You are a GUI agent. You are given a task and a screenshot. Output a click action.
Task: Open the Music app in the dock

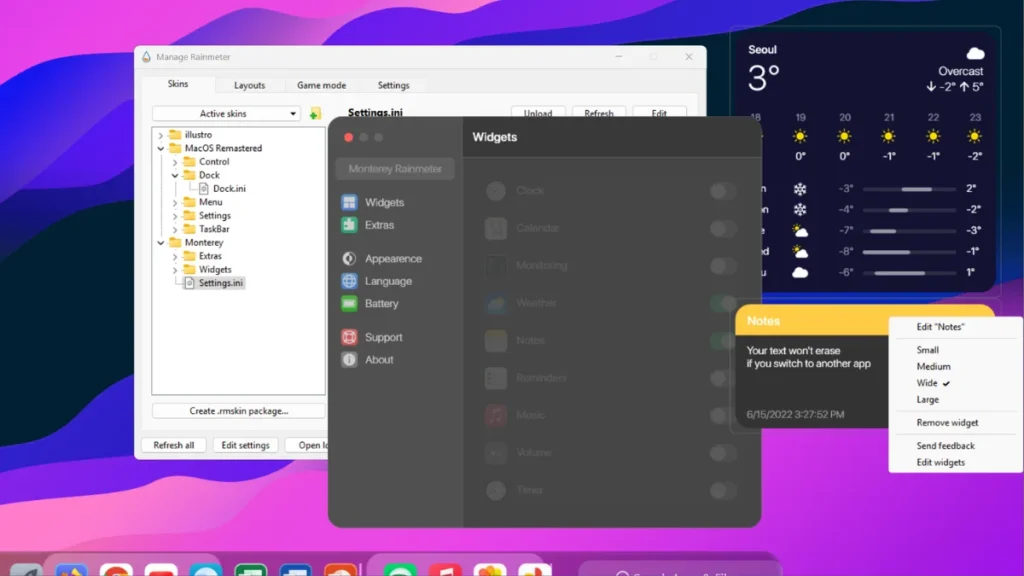(445, 569)
